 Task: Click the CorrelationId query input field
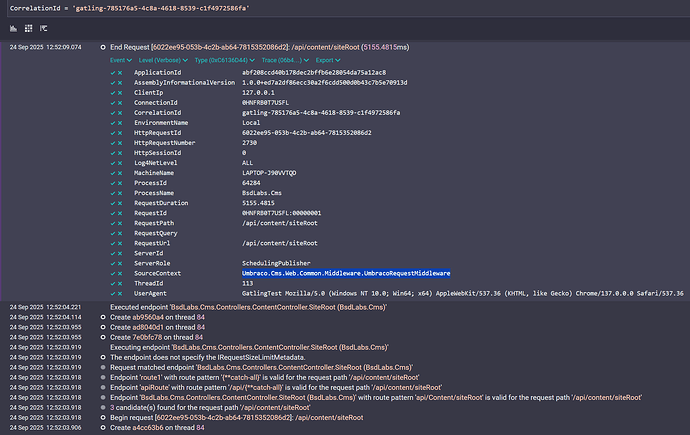345,11
